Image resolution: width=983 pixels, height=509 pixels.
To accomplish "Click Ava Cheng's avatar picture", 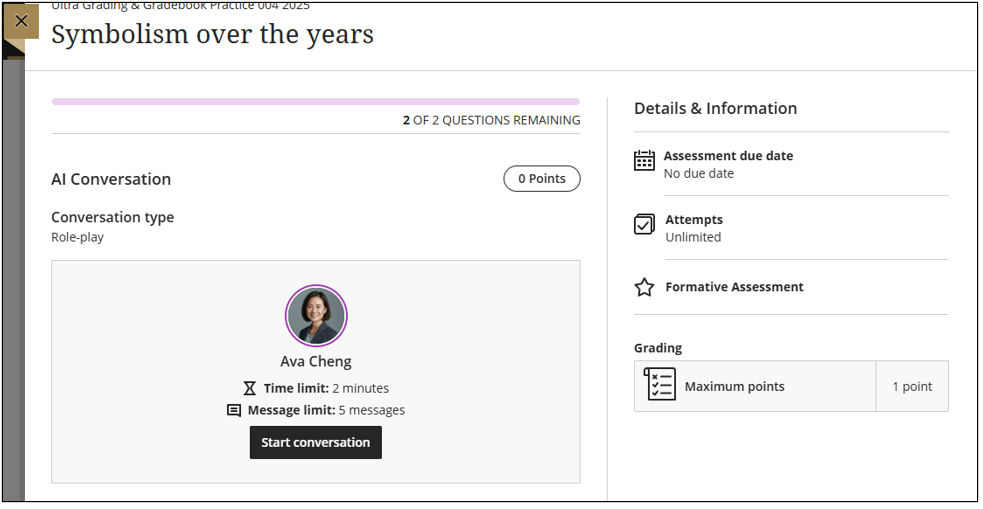I will pos(316,316).
